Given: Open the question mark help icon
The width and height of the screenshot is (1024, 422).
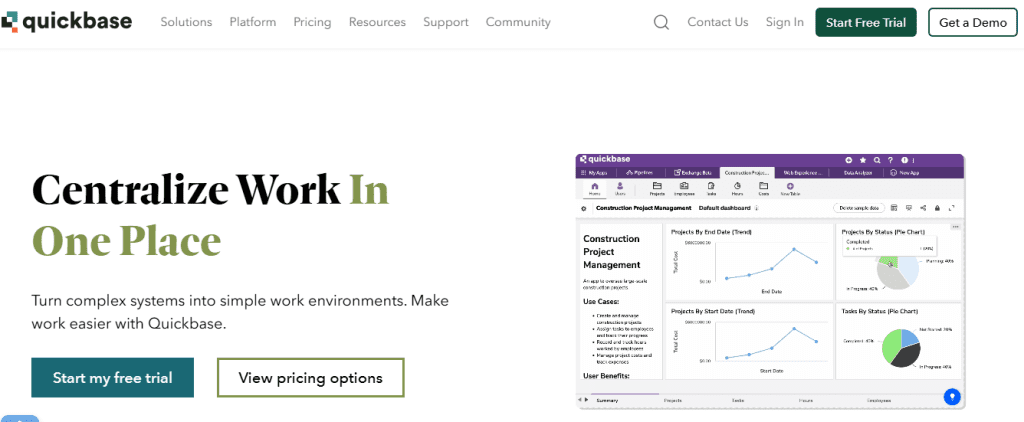Looking at the screenshot, I should tap(891, 160).
